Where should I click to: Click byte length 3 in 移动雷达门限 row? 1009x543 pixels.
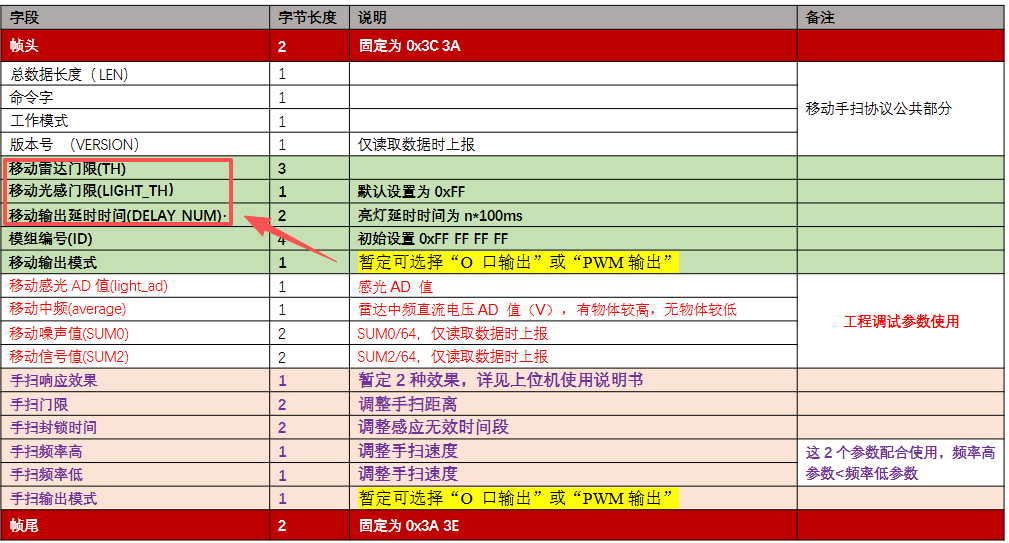coord(282,169)
